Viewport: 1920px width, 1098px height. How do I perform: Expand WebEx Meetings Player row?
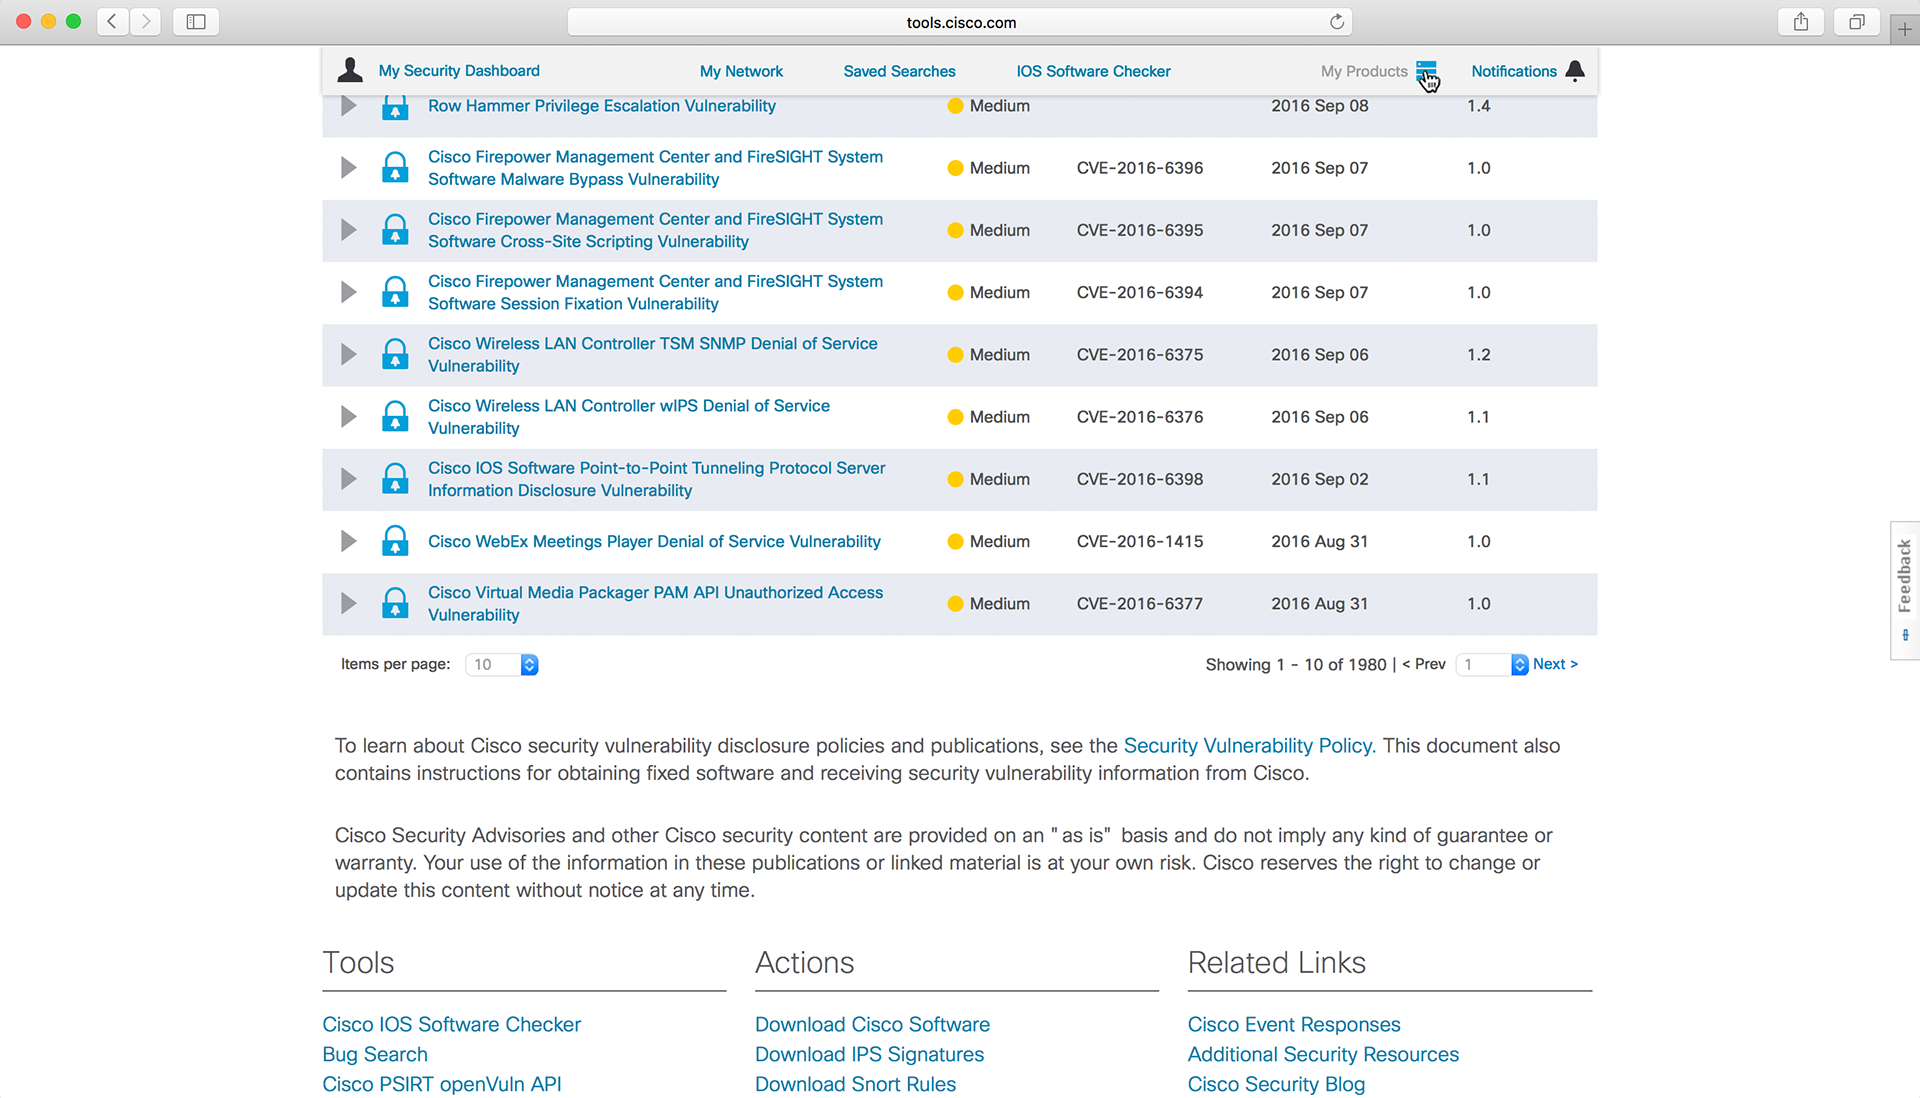click(x=348, y=541)
